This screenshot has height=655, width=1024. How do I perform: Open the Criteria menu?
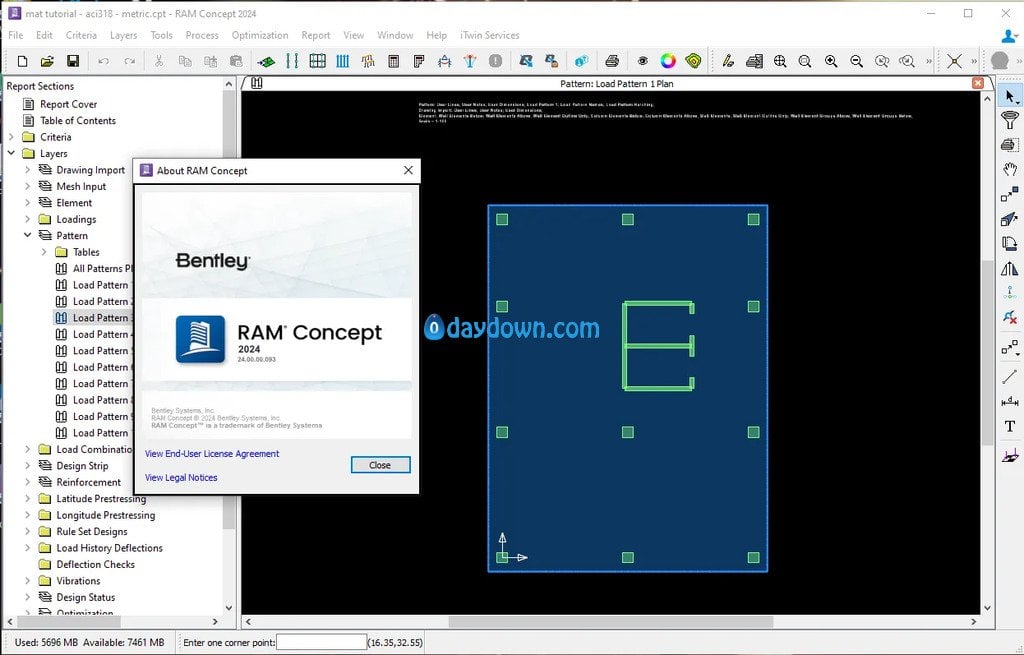81,35
